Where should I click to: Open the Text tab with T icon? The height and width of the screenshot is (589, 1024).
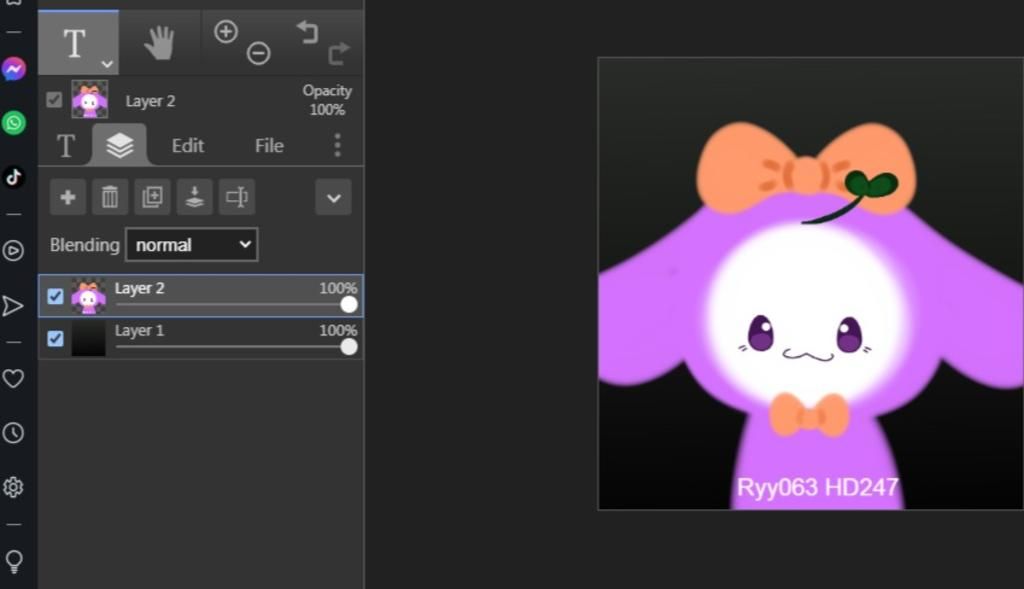point(65,145)
